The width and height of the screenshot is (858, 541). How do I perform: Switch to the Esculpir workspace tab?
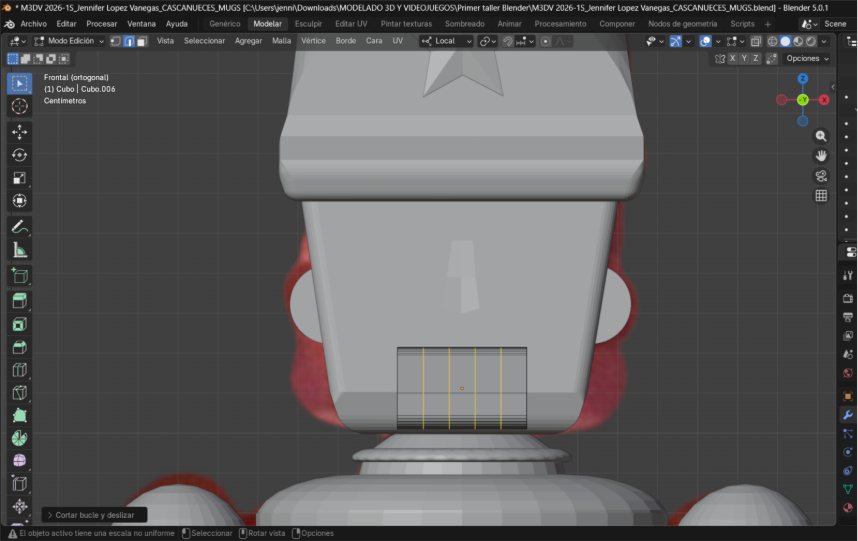(308, 23)
